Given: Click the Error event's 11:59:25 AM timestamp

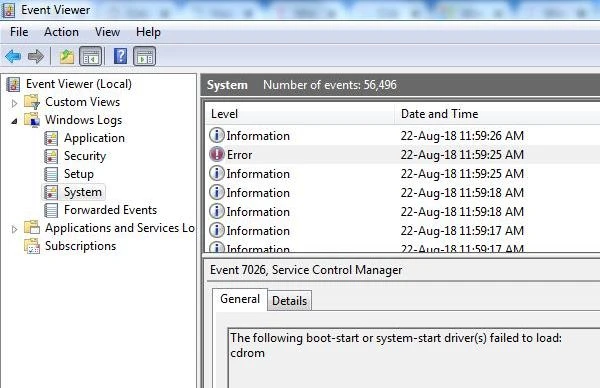Looking at the screenshot, I should point(462,155).
